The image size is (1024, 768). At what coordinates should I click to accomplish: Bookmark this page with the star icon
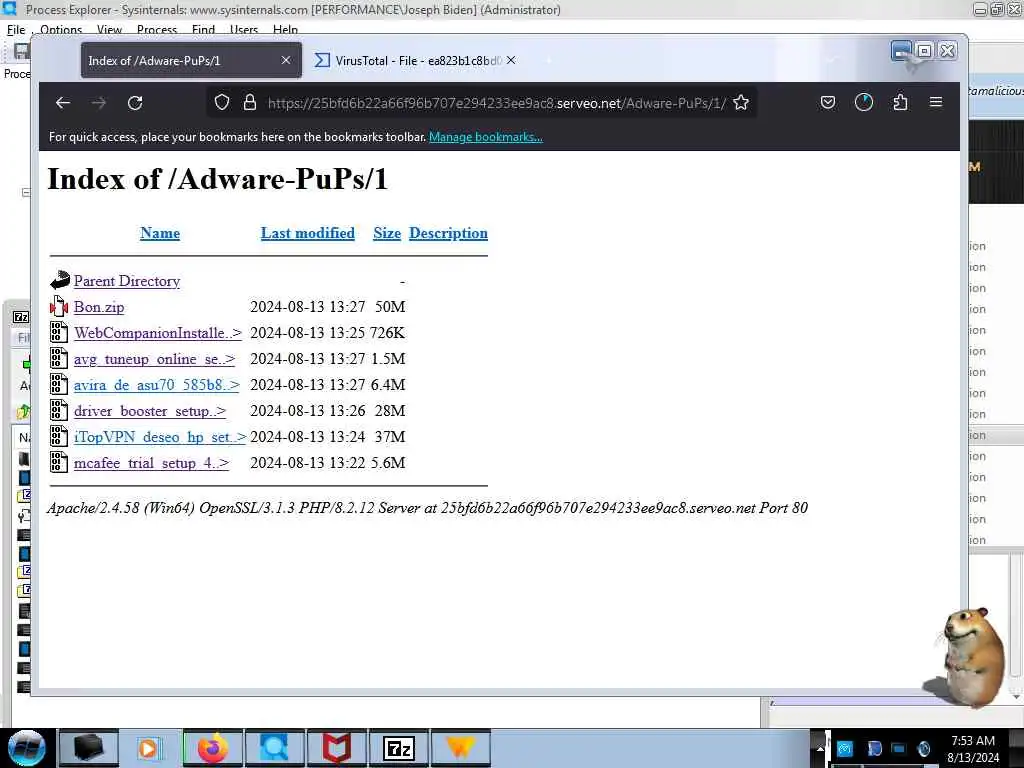741,103
